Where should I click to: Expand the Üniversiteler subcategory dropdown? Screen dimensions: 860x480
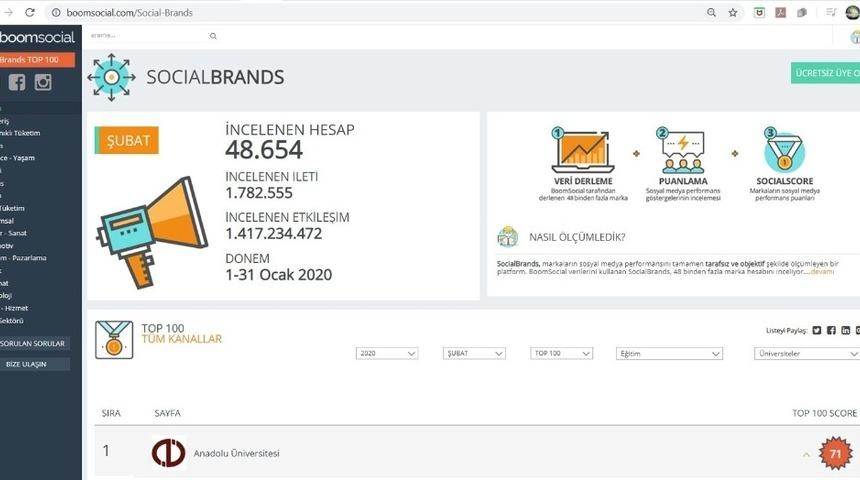805,354
